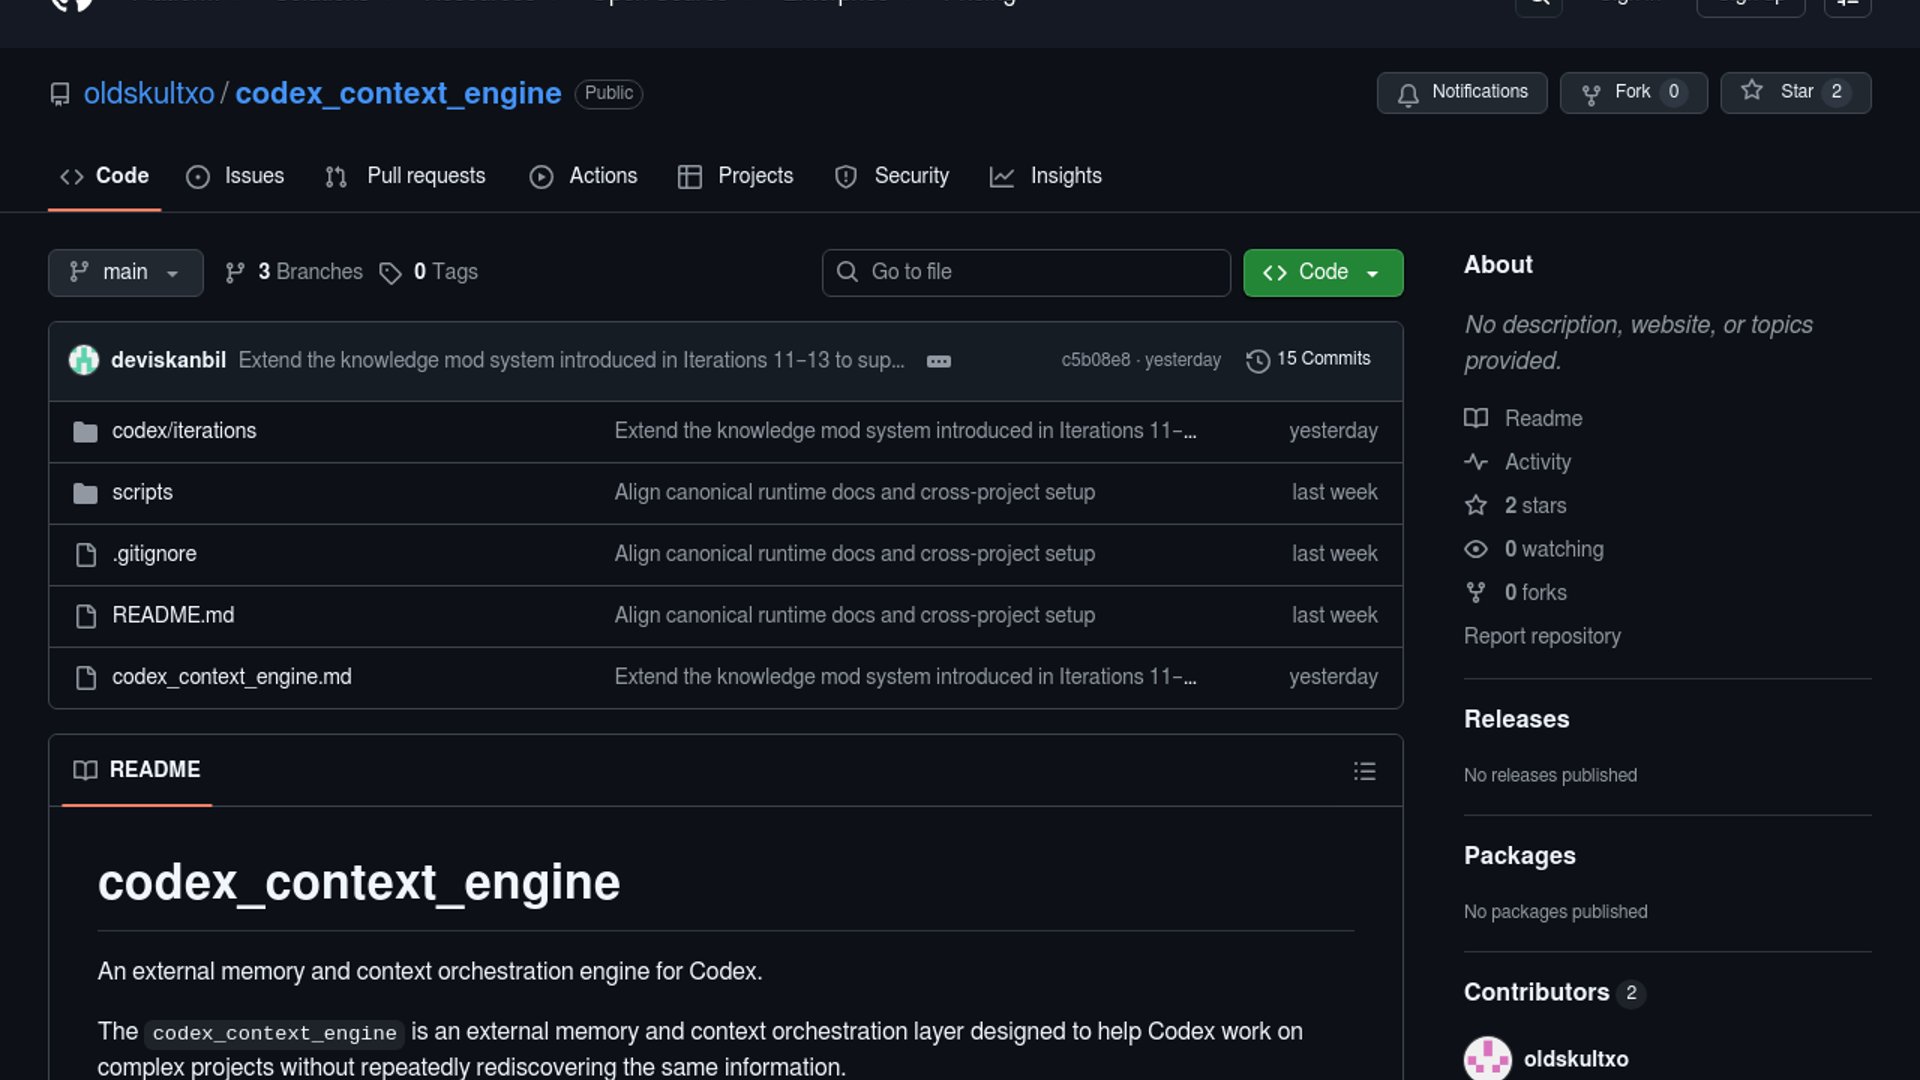This screenshot has width=1920, height=1080.
Task: Click the README outline list icon
Action: click(1364, 771)
